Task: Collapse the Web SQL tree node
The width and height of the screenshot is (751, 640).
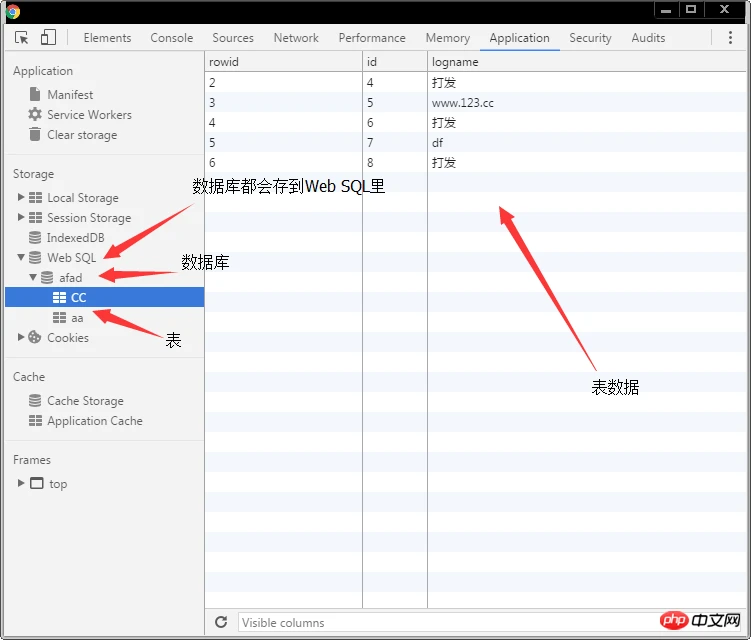Action: click(21, 257)
